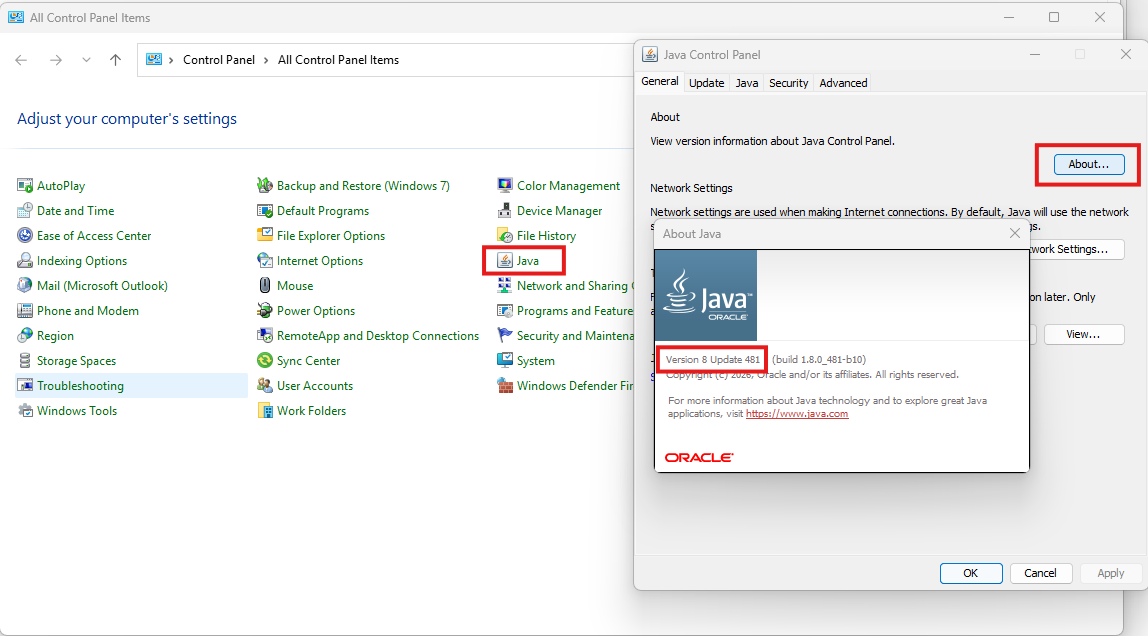This screenshot has height=636, width=1148.
Task: Open the Troubleshooting icon
Action: click(25, 386)
